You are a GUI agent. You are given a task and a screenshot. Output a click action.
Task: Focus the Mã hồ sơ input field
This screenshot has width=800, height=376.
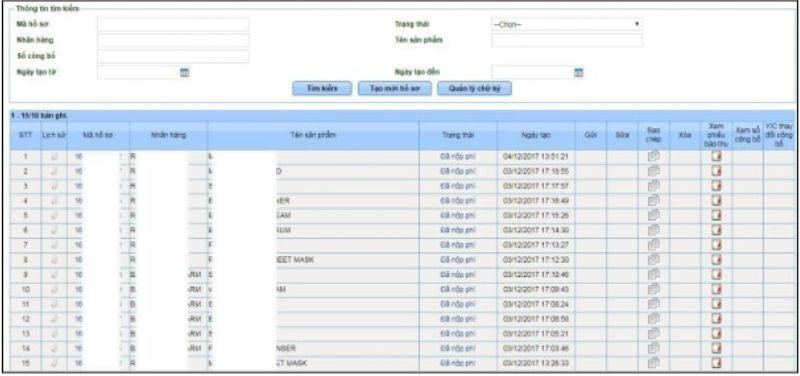click(x=173, y=24)
